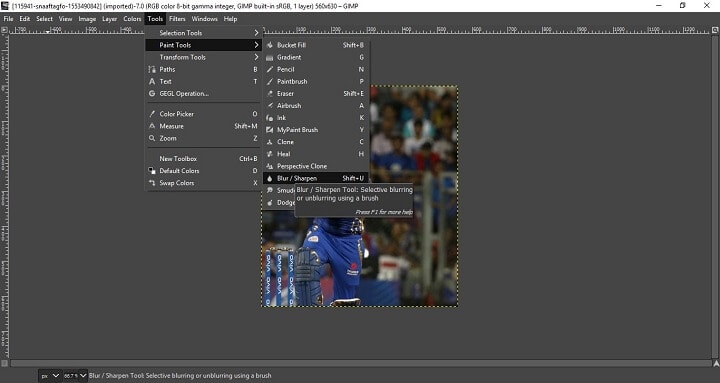Open navigation preview icon at scrollbar corner
This screenshot has width=720, height=383.
[x=715, y=364]
